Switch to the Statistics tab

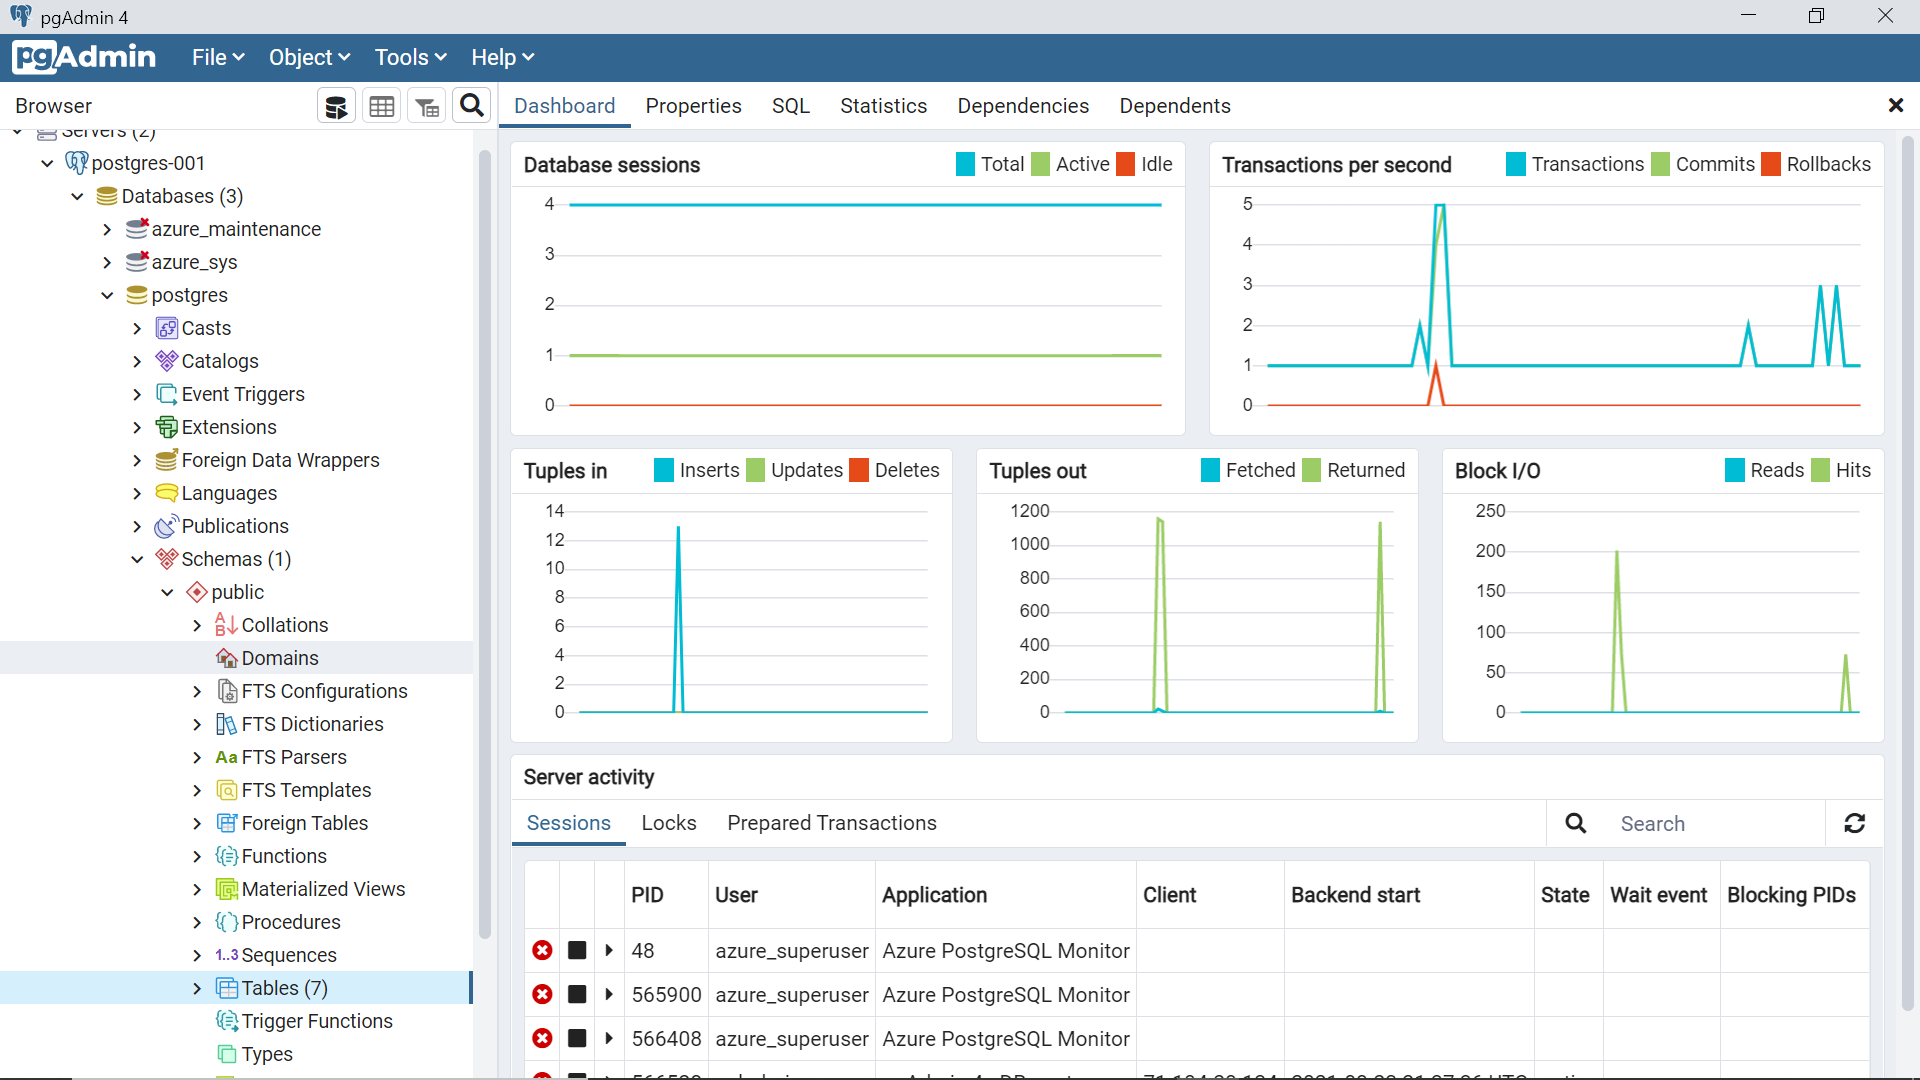point(883,106)
